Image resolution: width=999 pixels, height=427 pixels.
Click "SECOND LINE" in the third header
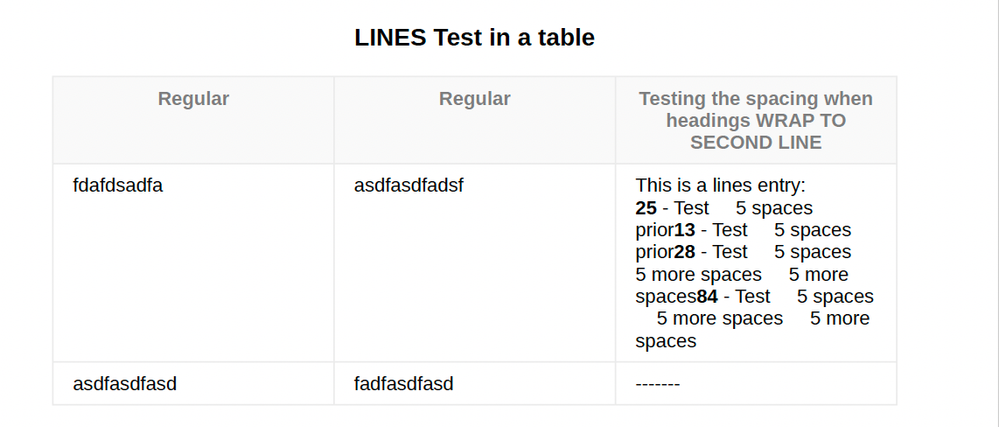[x=755, y=143]
